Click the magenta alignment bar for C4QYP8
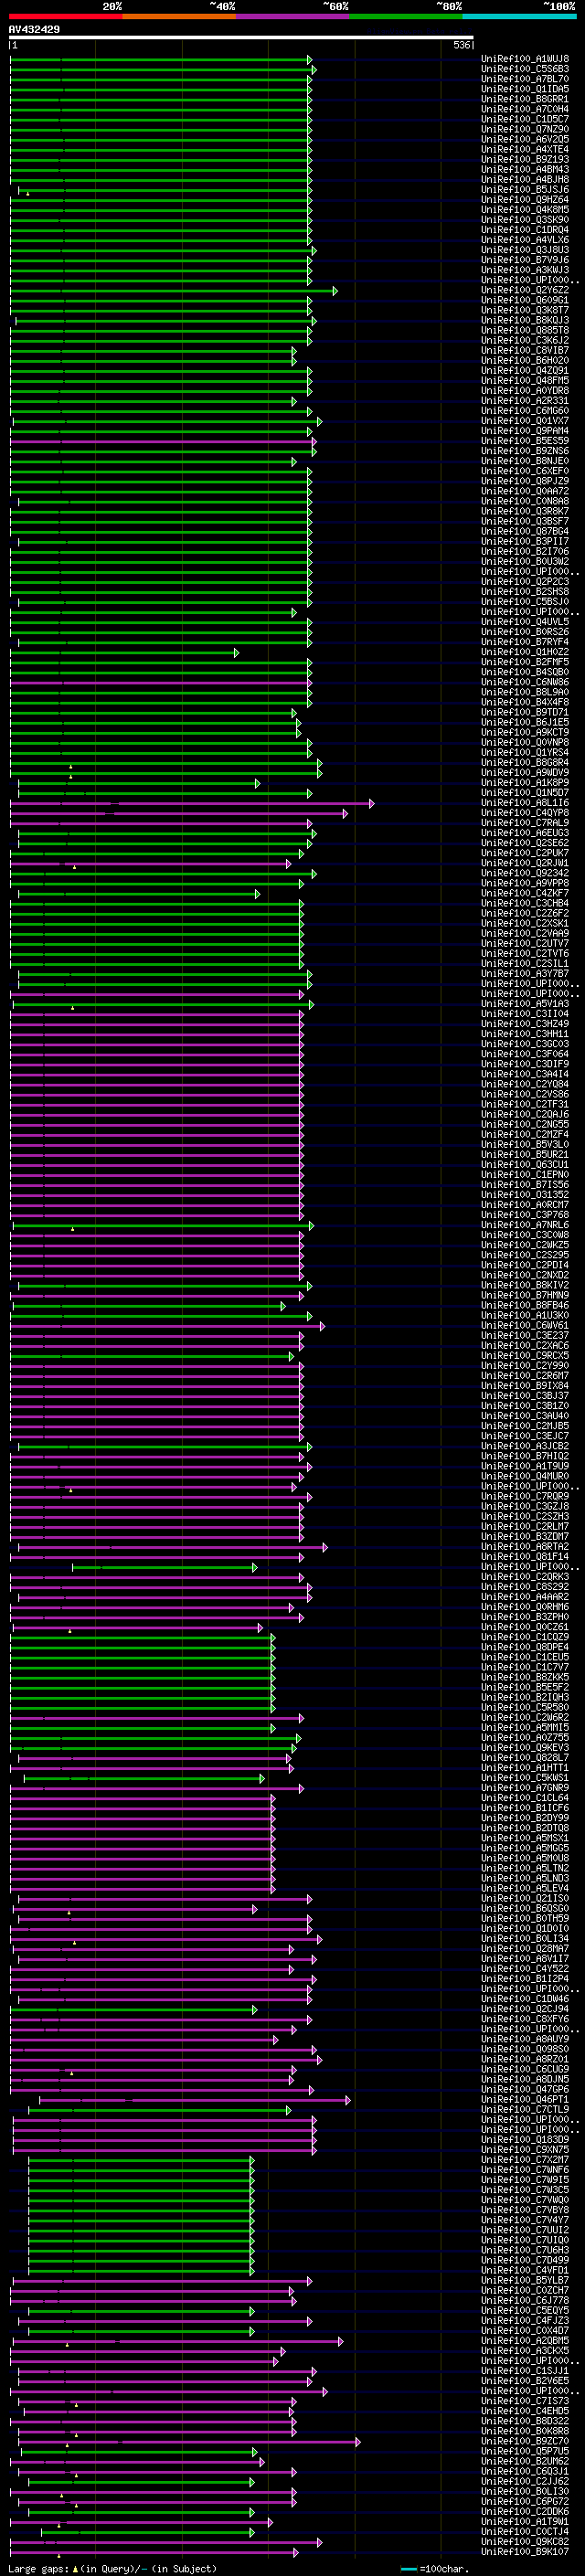The width and height of the screenshot is (585, 2576). click(x=179, y=813)
